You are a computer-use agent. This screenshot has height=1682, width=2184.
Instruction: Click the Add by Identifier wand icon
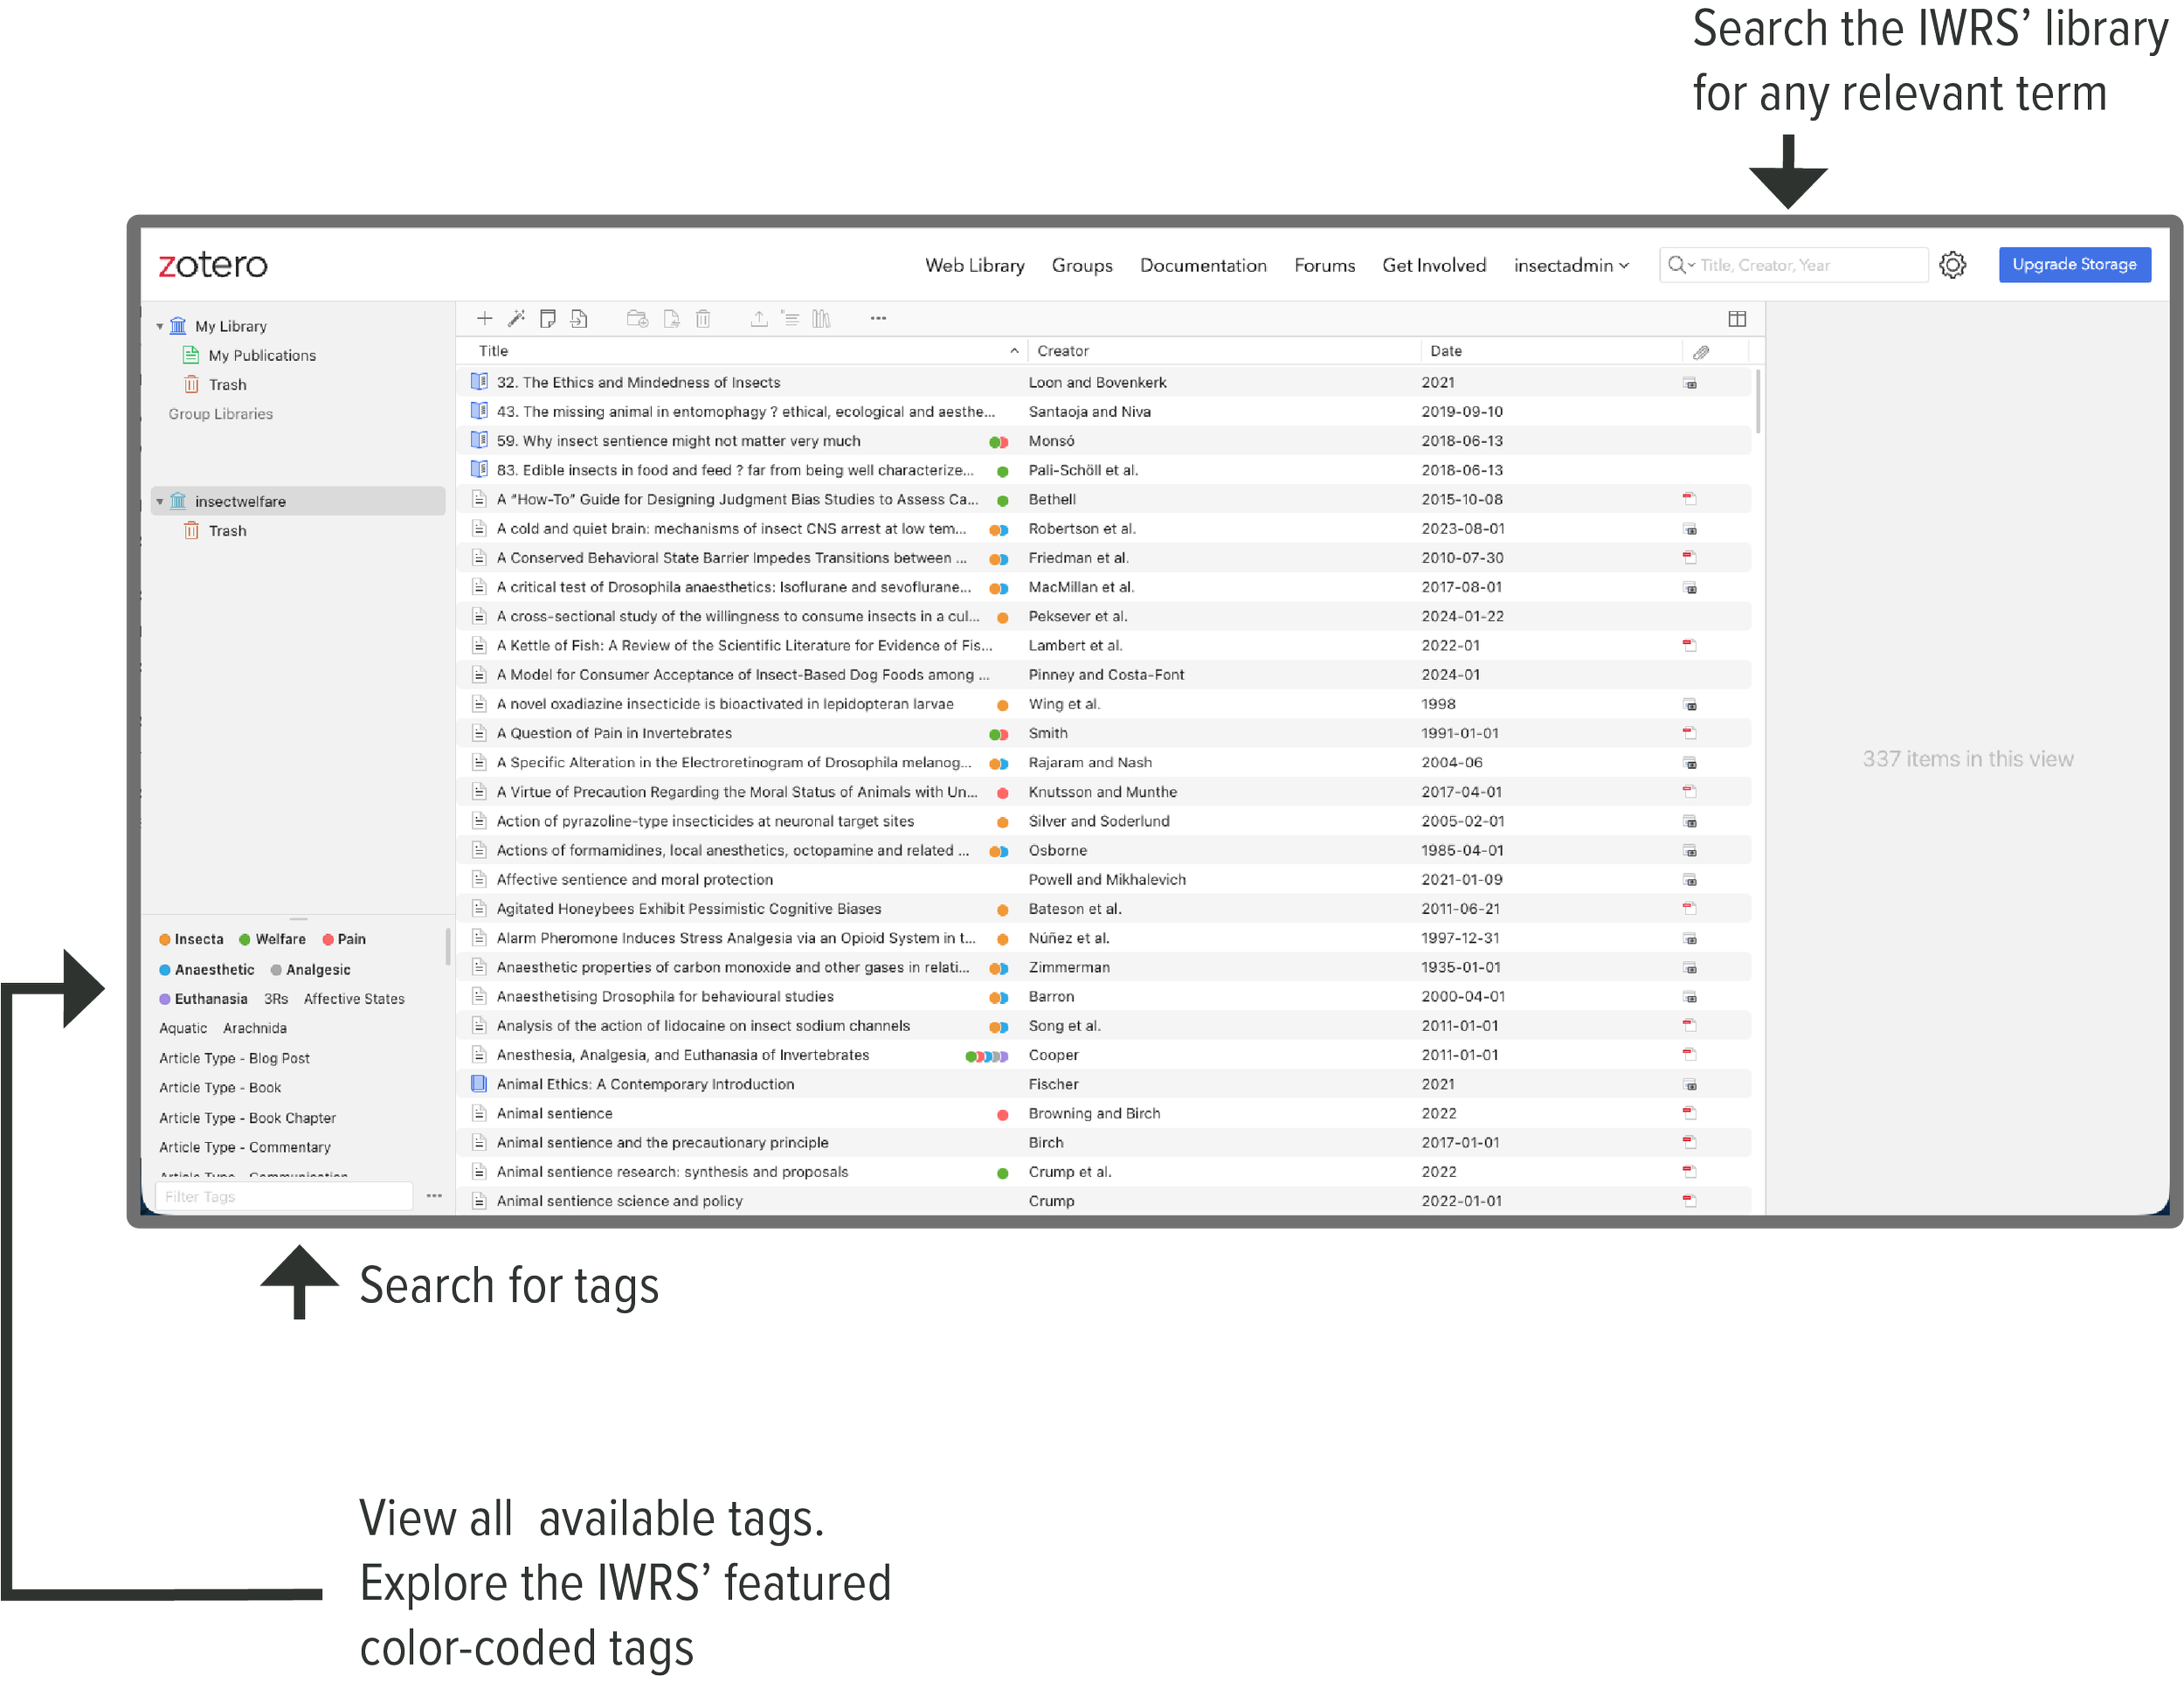(x=516, y=319)
